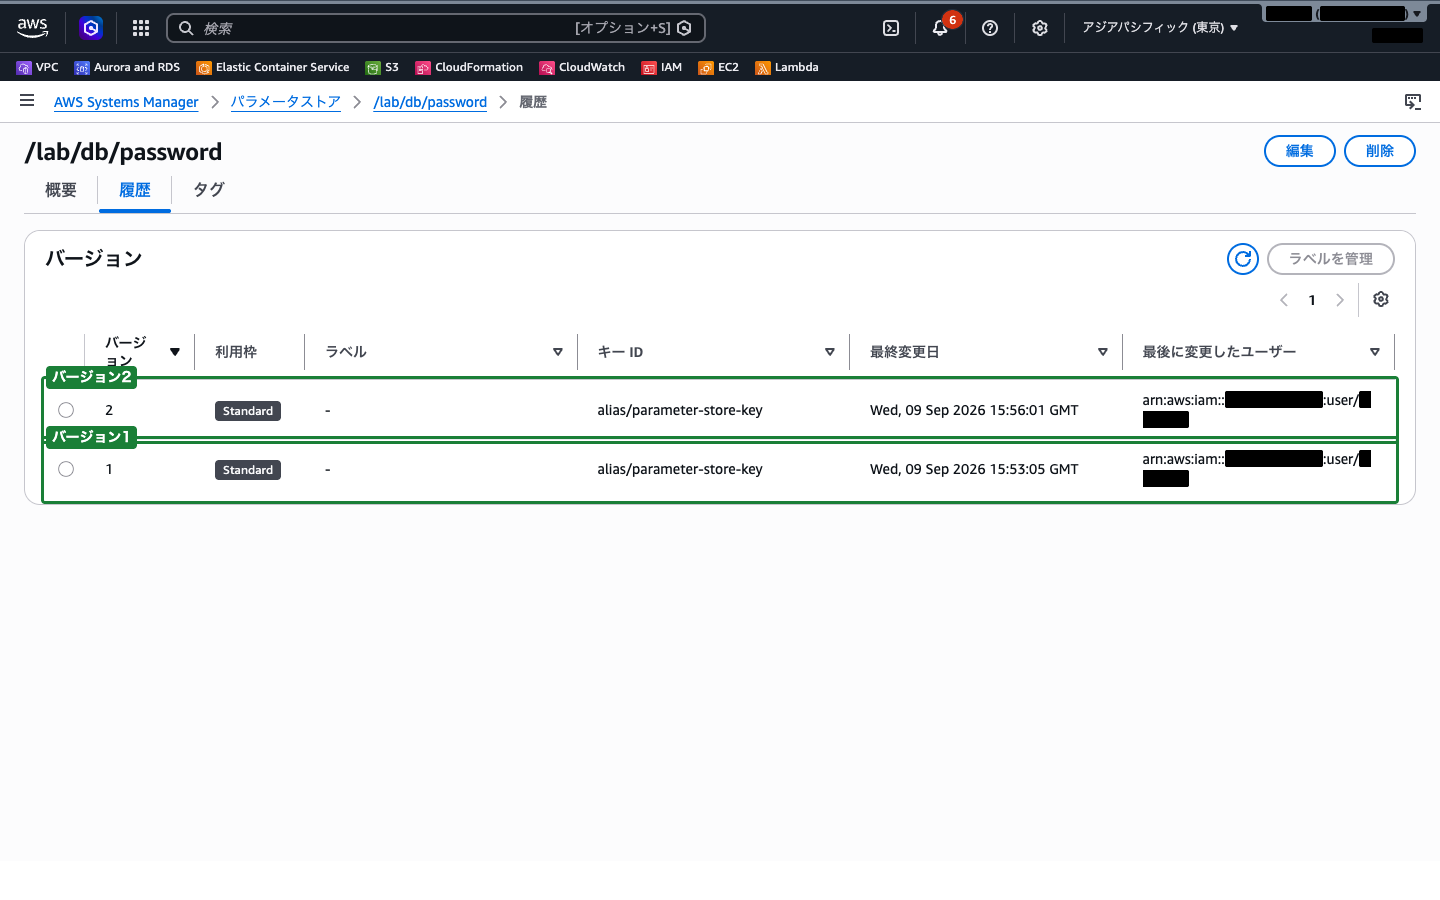Select page 1 in the pagination
The height and width of the screenshot is (900, 1440).
pos(1312,300)
